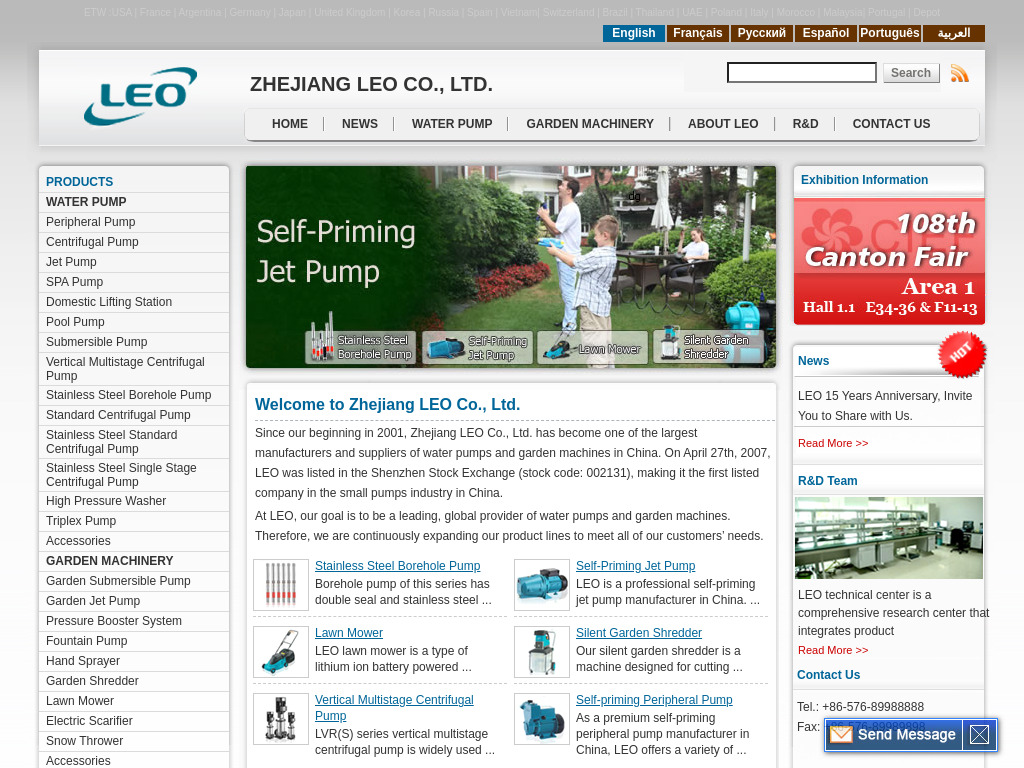Image resolution: width=1024 pixels, height=768 pixels.
Task: Select Self-Priming Jet Pump banner slide
Action: (x=477, y=347)
